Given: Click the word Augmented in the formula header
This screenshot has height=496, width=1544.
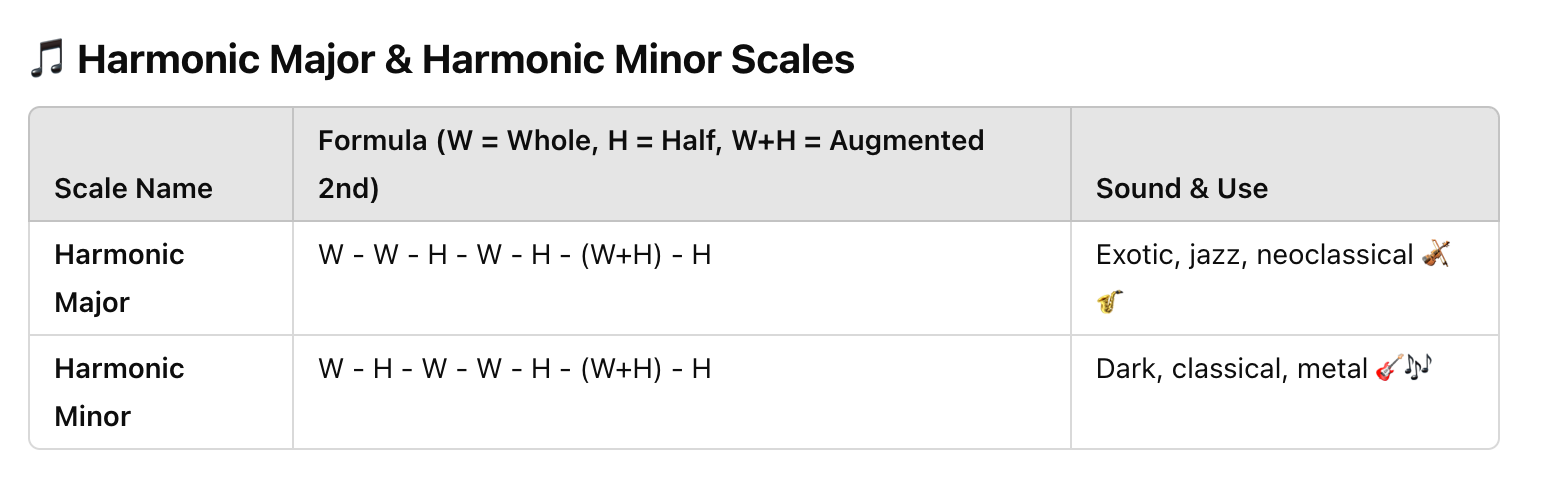Looking at the screenshot, I should (908, 141).
